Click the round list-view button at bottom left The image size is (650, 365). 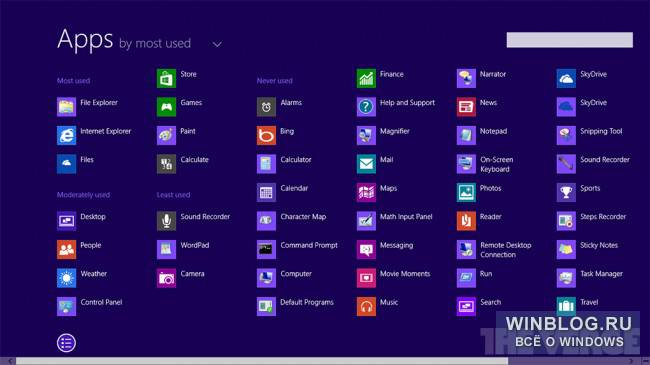[66, 343]
